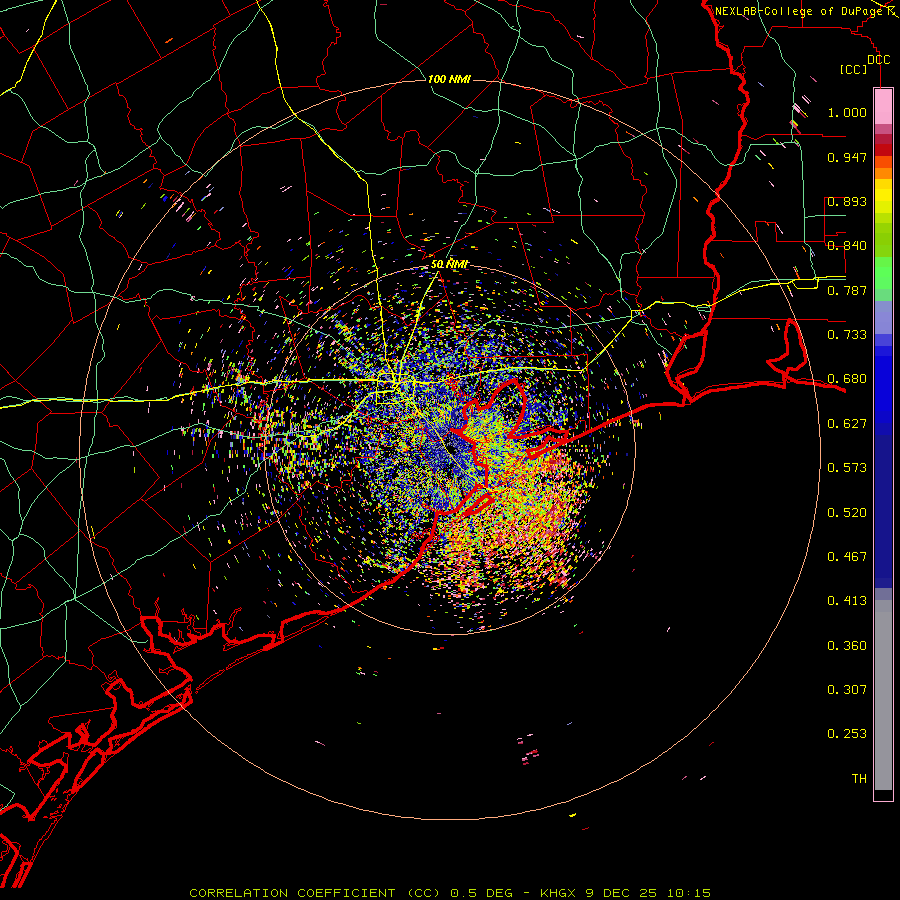
Task: Select the 0.467 legend value
Action: tap(847, 557)
